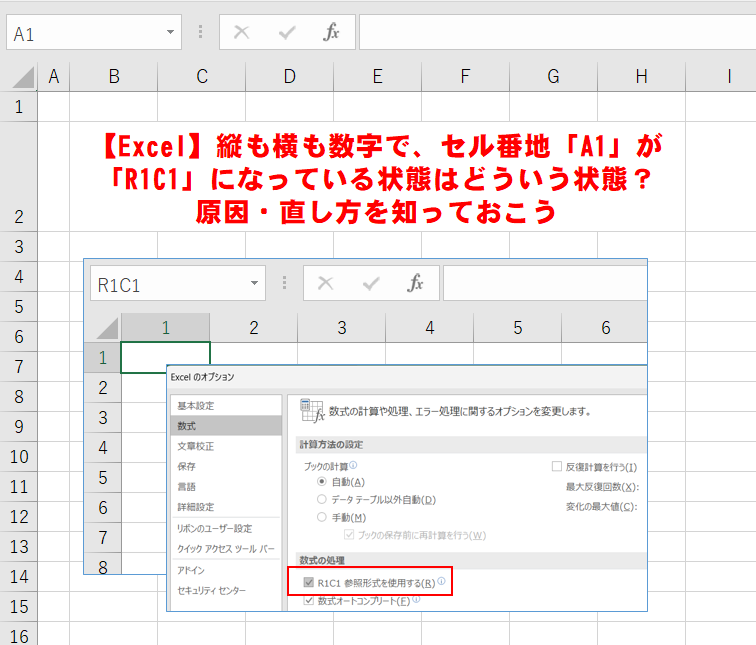Click the fx icon beside the R1C1 name box
Viewport: 756px width, 645px height.
click(415, 283)
